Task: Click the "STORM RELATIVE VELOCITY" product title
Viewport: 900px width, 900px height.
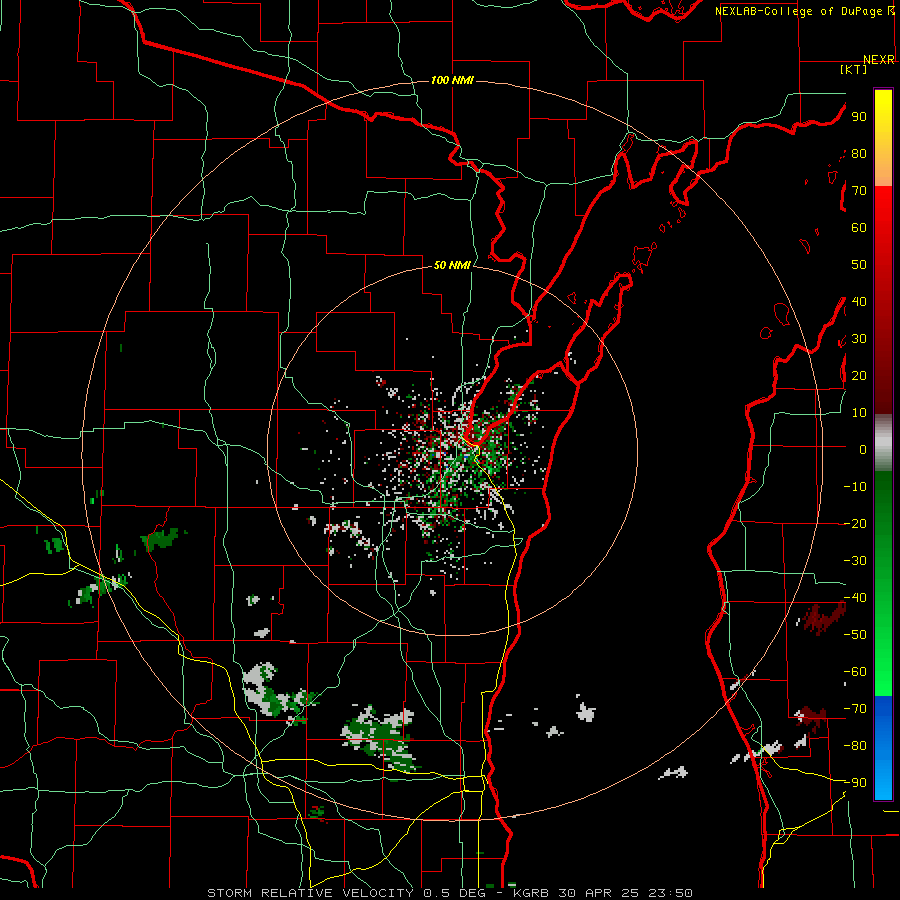Action: pos(310,893)
